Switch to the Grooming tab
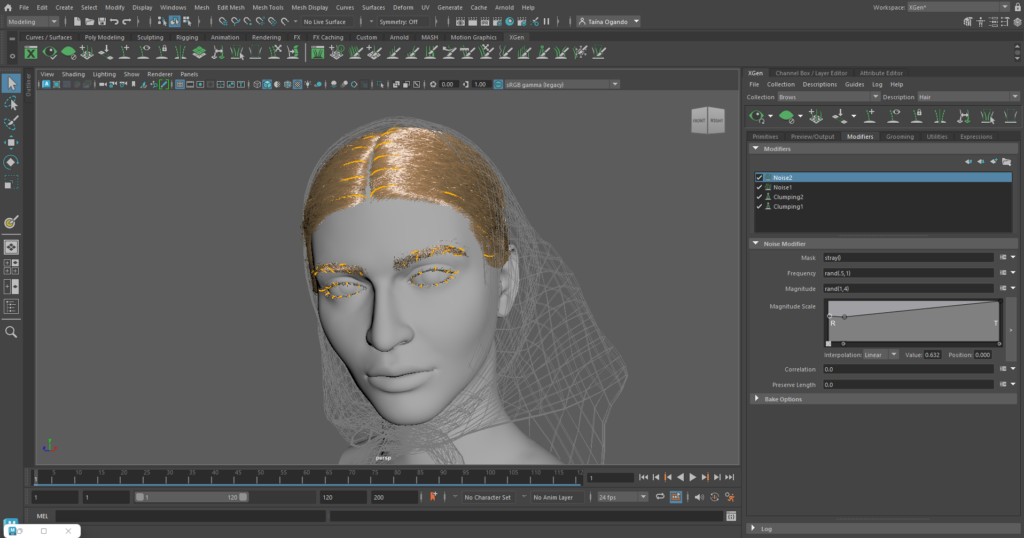The height and width of the screenshot is (538, 1024). (899, 136)
